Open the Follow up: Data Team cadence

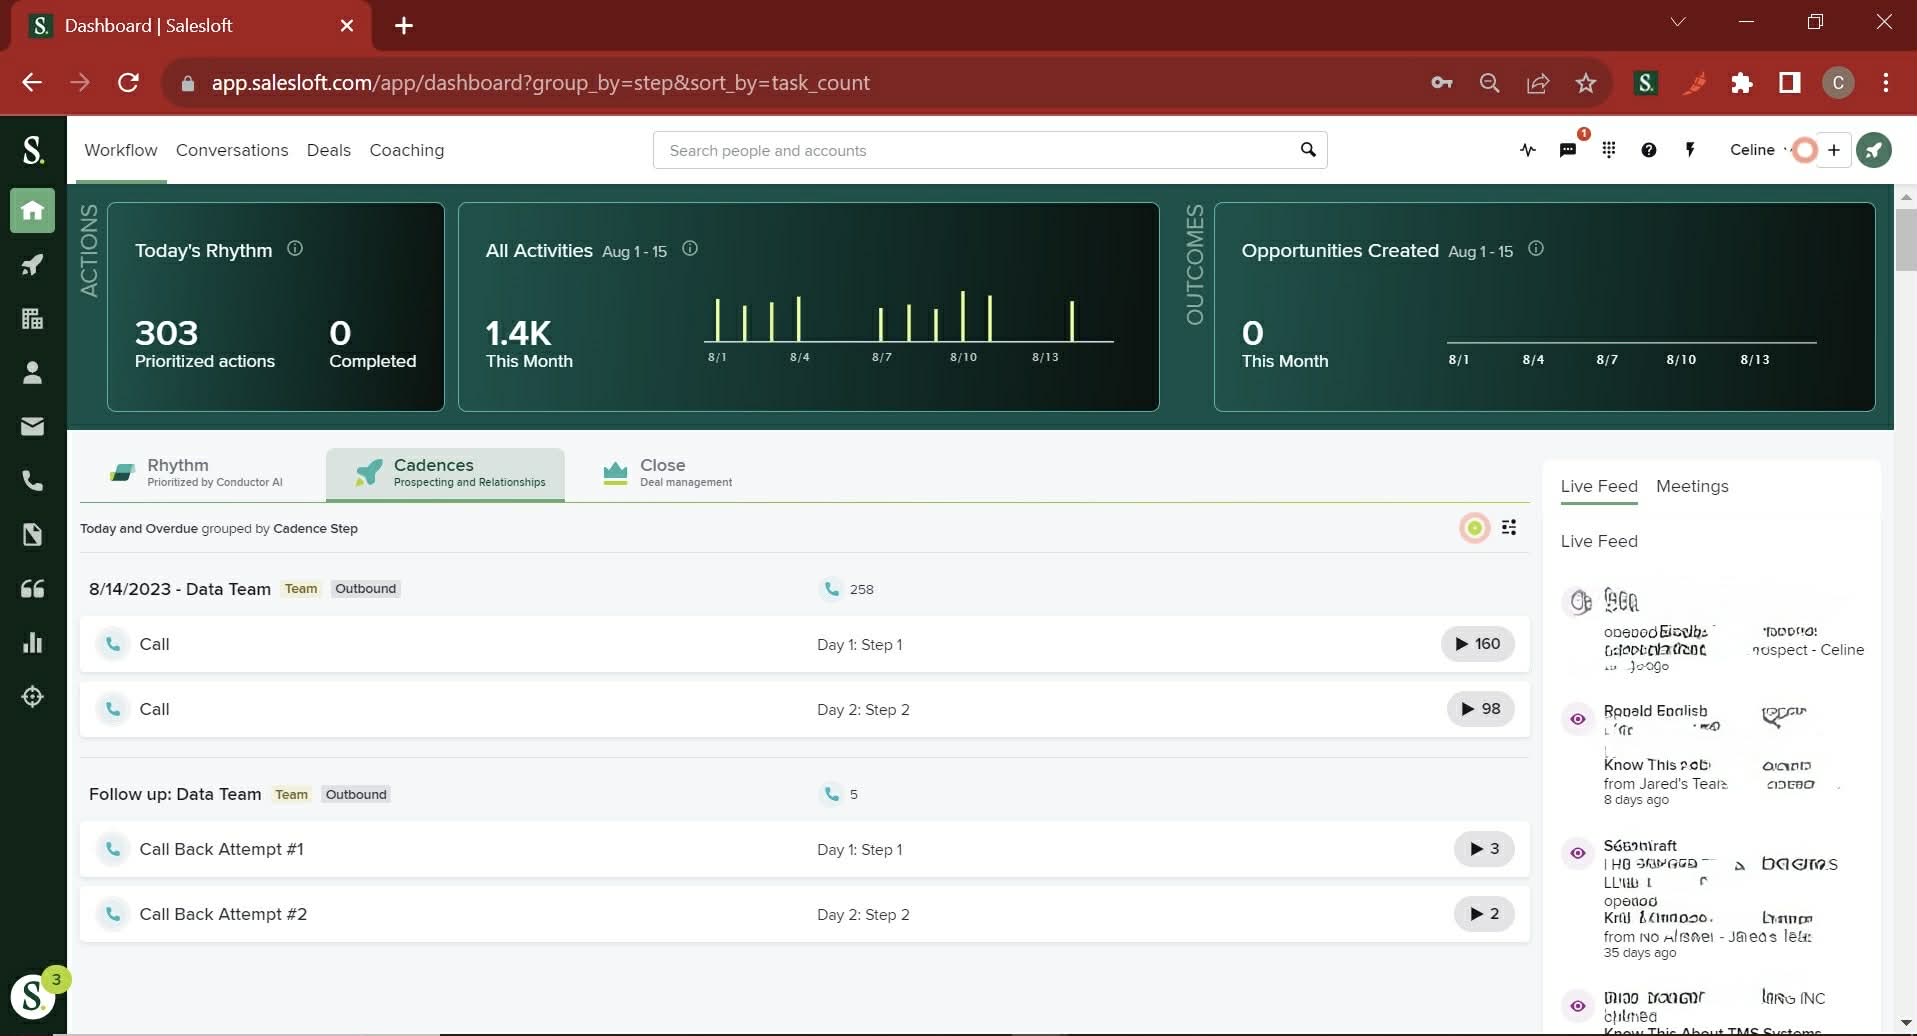[175, 794]
